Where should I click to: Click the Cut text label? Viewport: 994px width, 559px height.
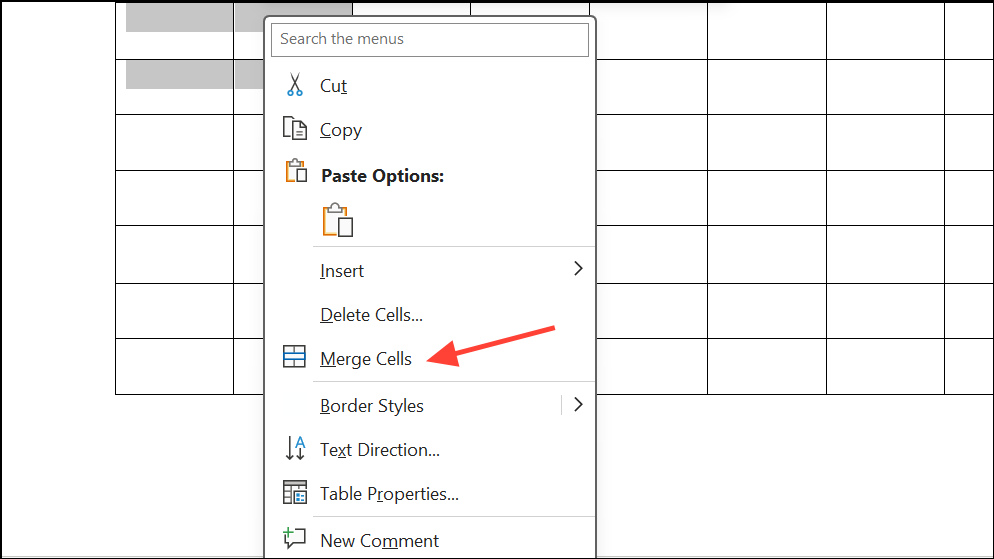pos(333,86)
